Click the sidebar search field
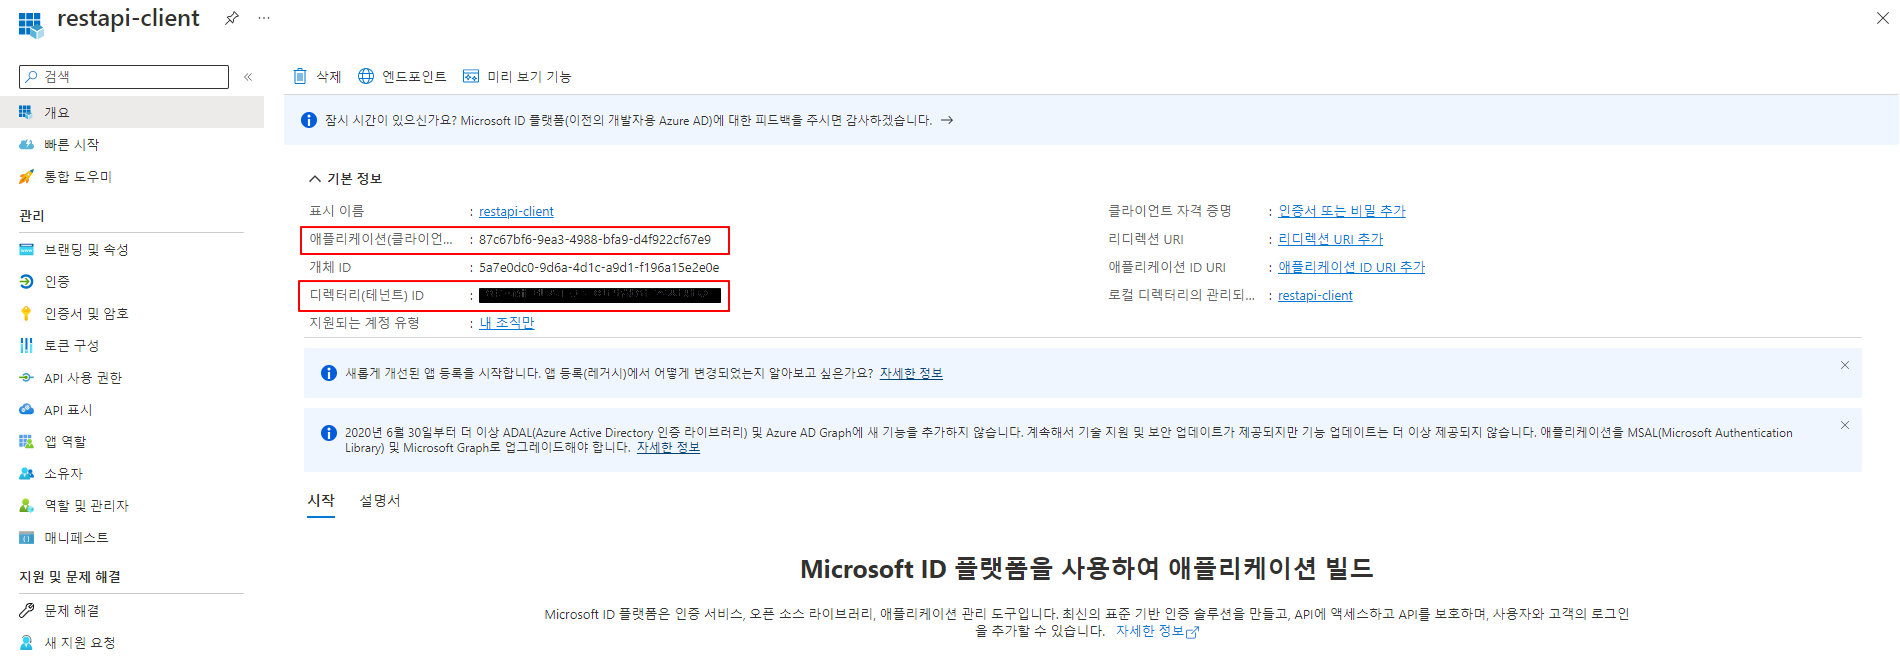This screenshot has height=657, width=1900. [124, 77]
